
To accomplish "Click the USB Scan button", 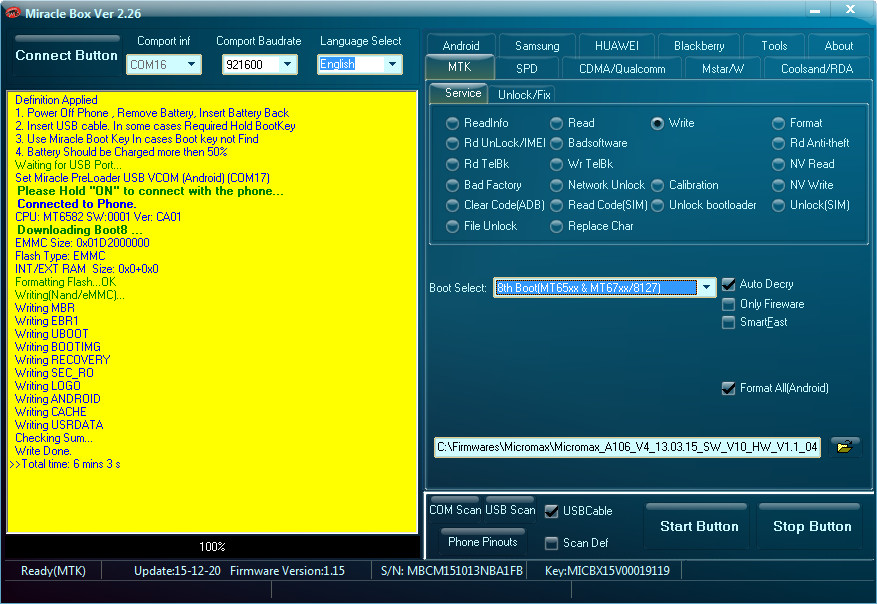I will click(510, 509).
